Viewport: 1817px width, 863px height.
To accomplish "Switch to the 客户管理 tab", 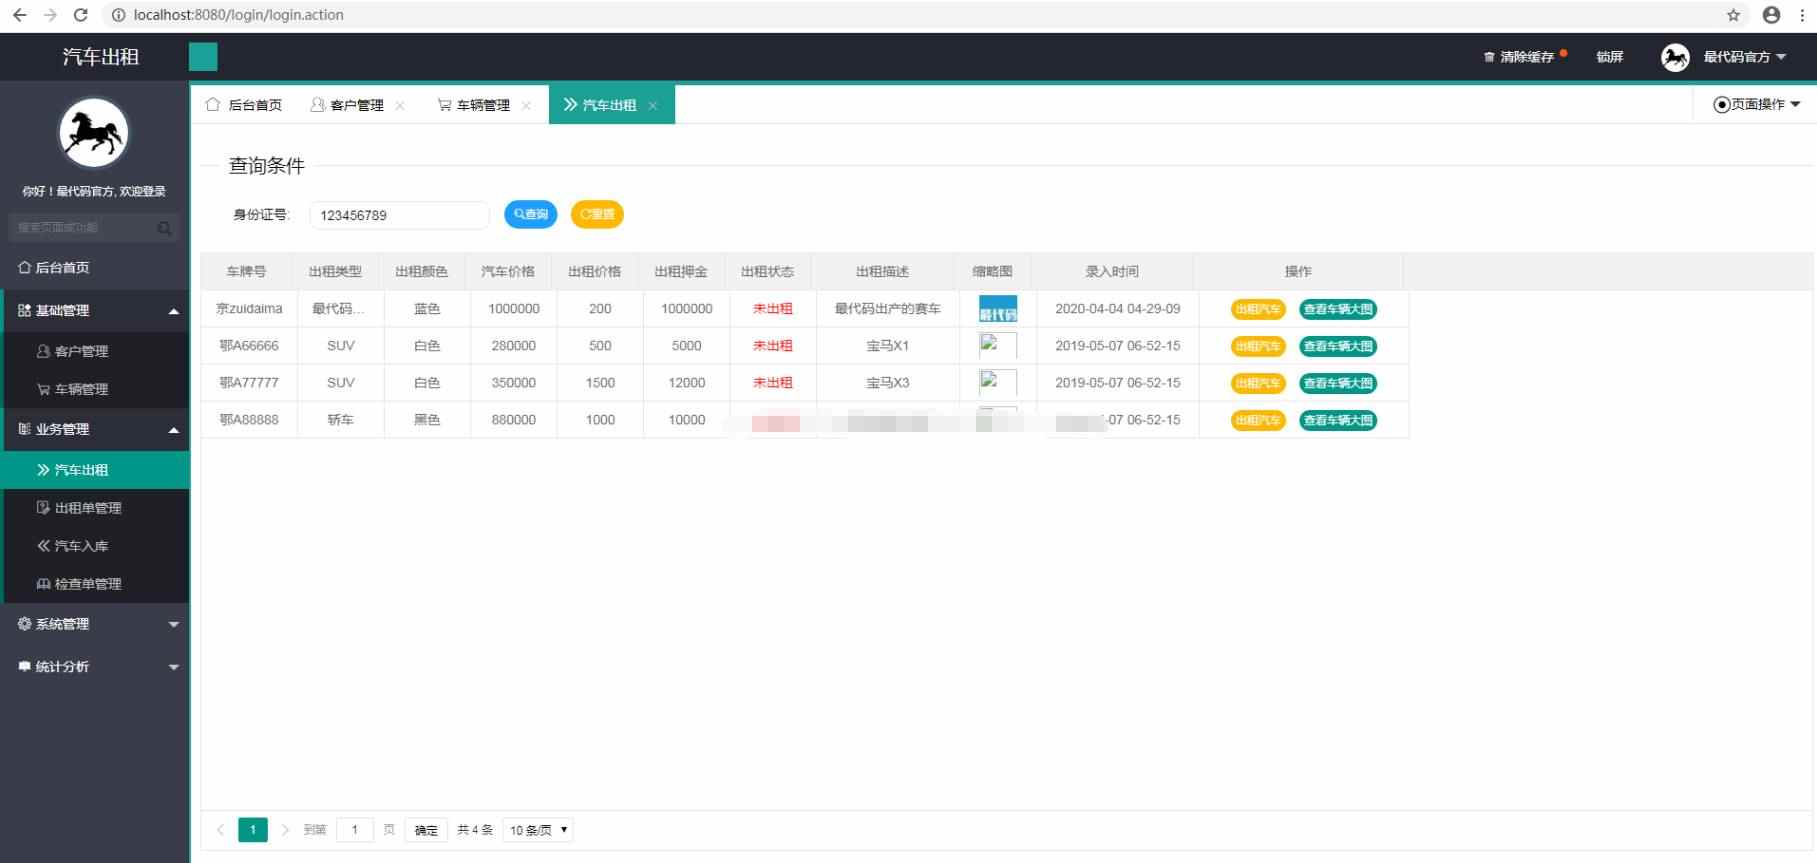I will pos(348,105).
